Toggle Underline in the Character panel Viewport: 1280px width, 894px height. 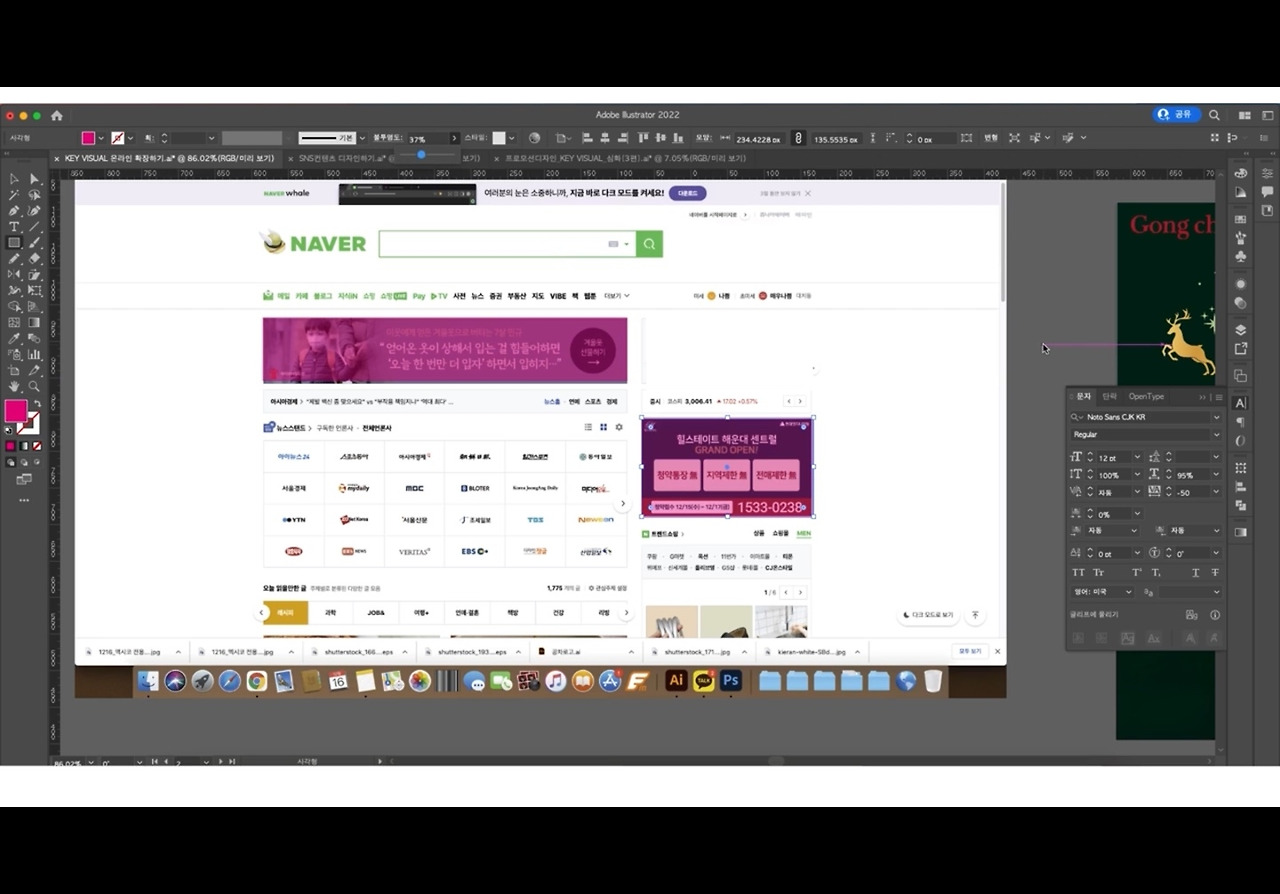click(x=1195, y=573)
